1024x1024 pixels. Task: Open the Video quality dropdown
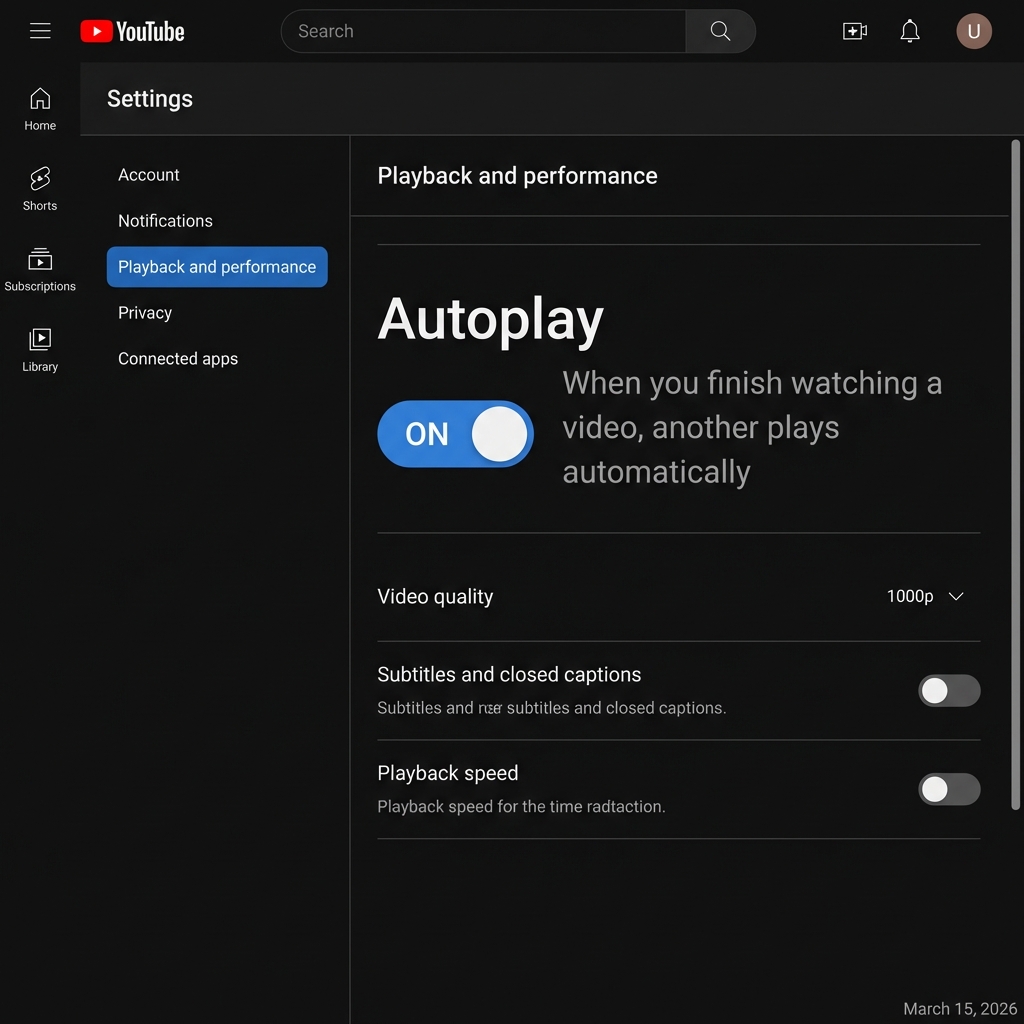click(922, 596)
